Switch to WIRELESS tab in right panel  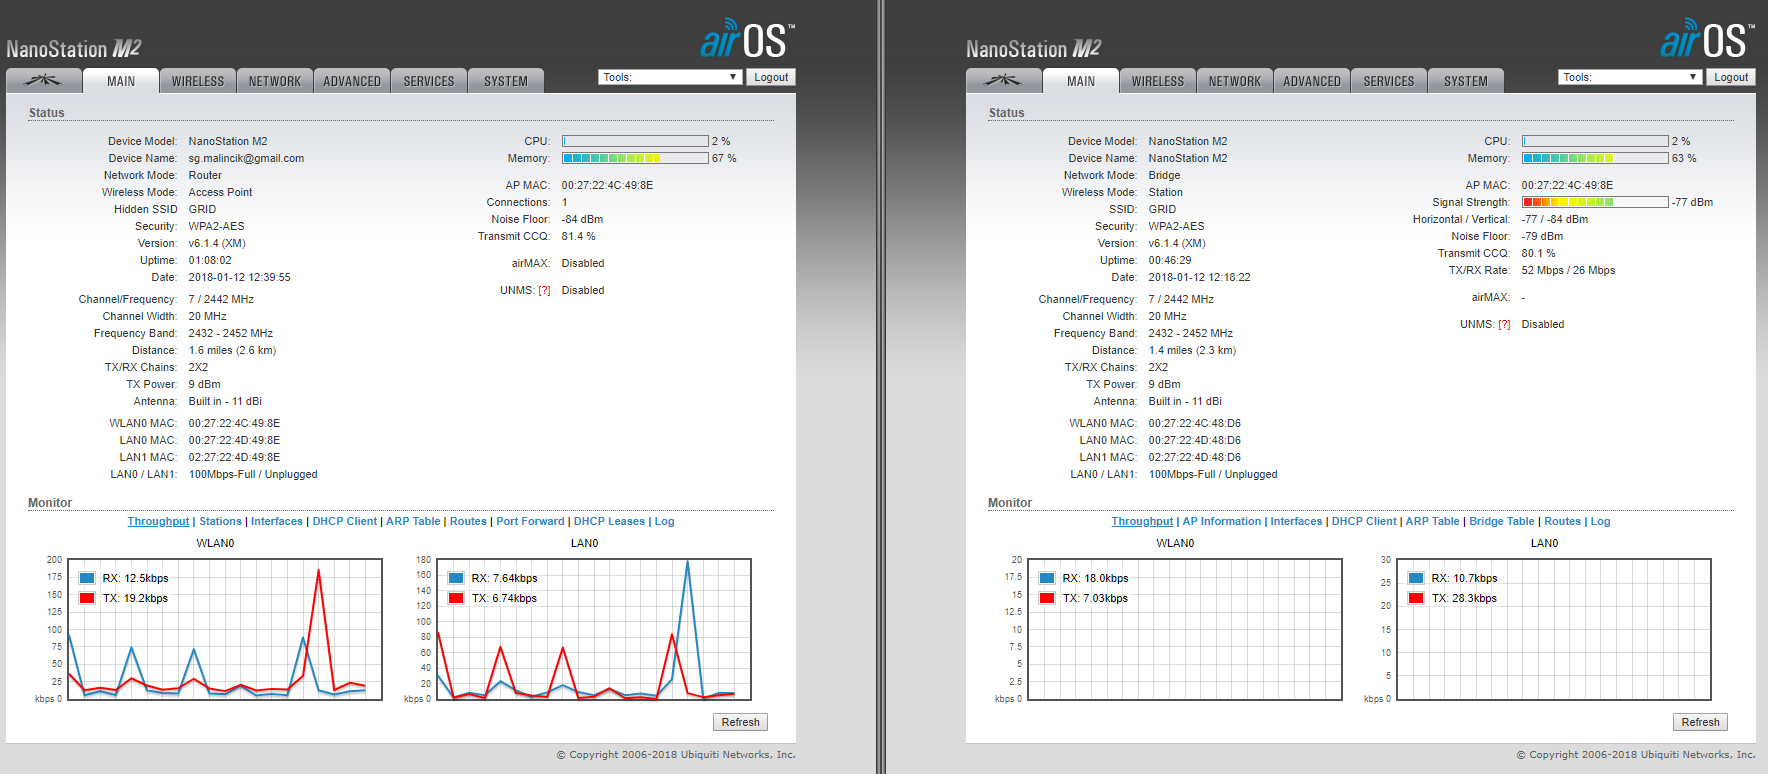point(1158,81)
